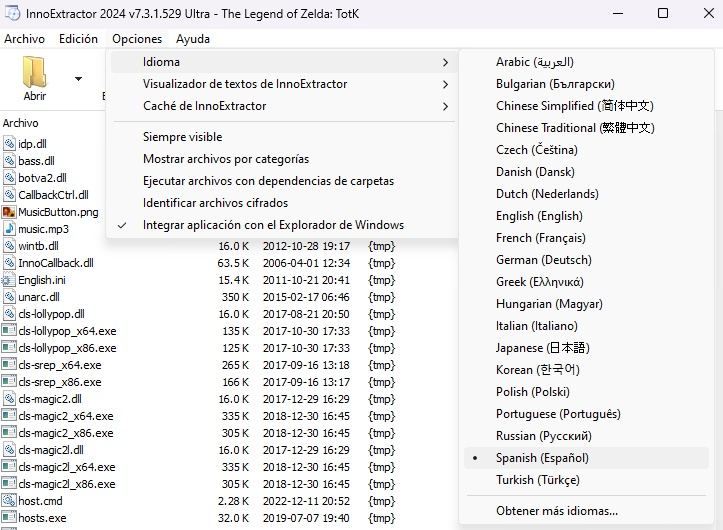The height and width of the screenshot is (530, 723).
Task: Select Hungarian (Magyar) language
Action: tap(586, 304)
